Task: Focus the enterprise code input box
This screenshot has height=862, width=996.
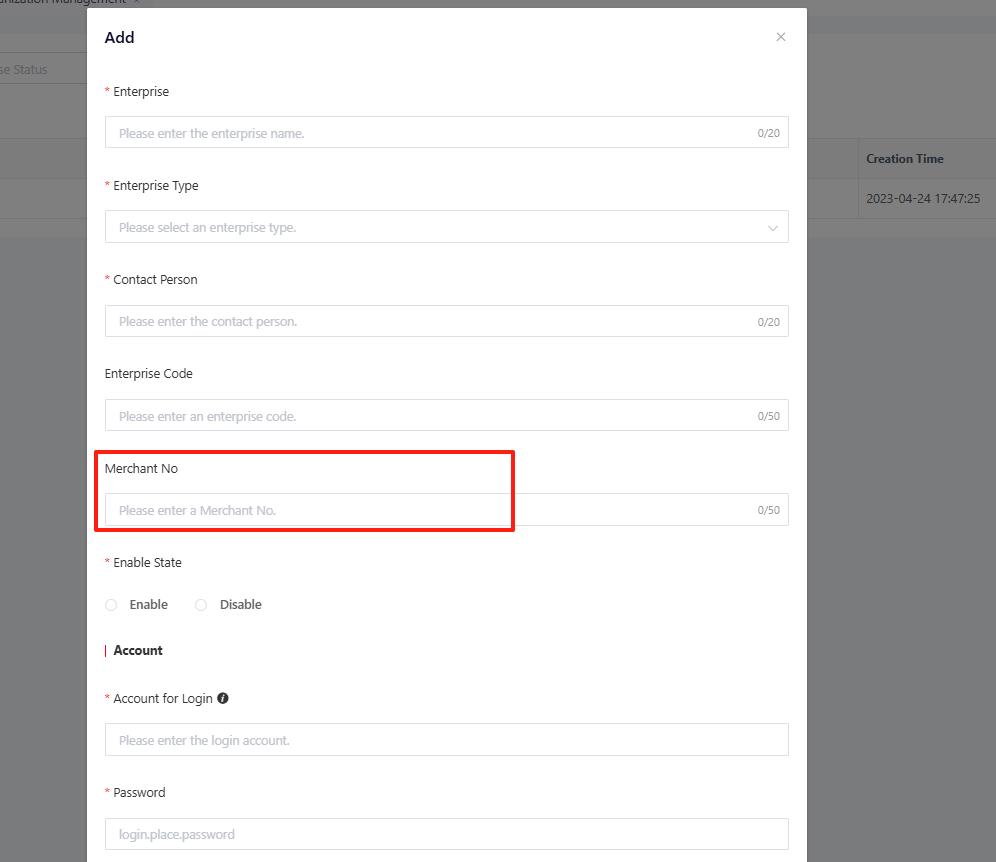Action: 430,416
